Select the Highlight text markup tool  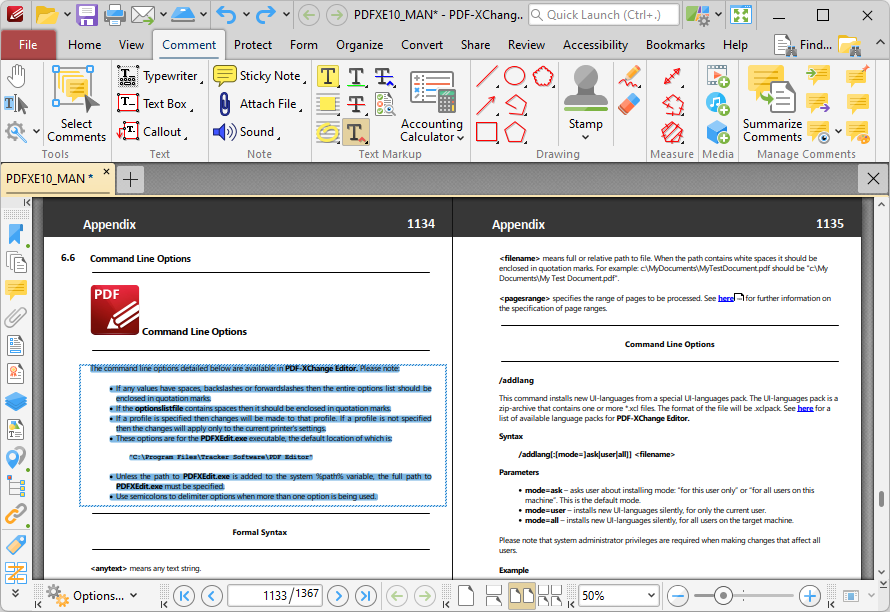point(327,76)
